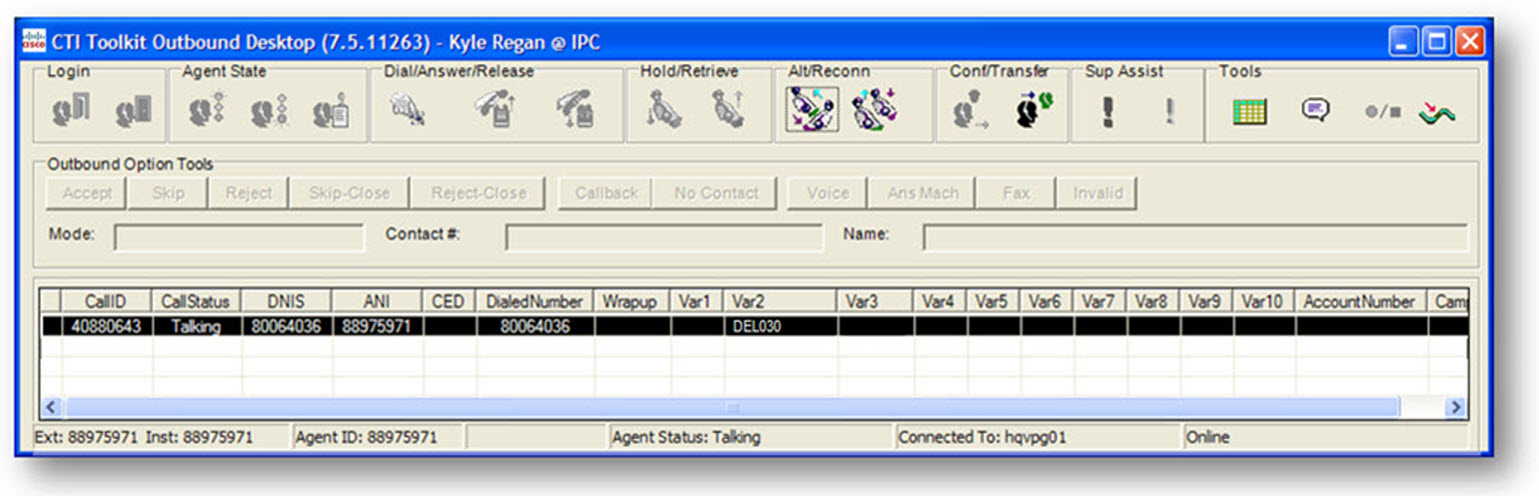Click the call grid's right scroll arrow
1539x496 pixels.
pos(1455,407)
